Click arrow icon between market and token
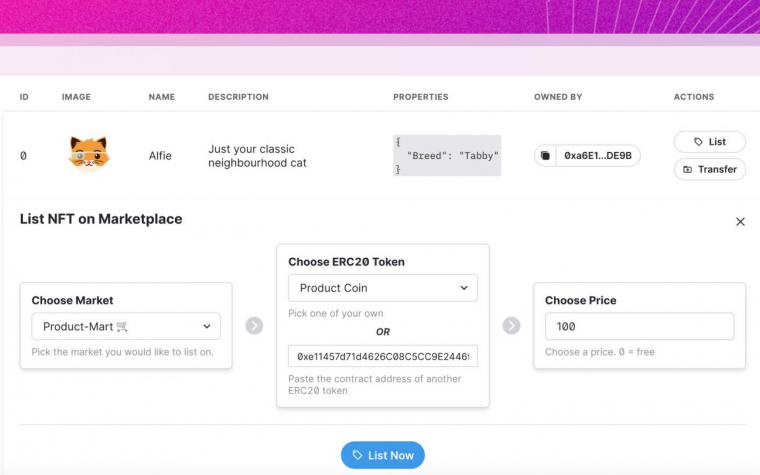The height and width of the screenshot is (475, 760). [254, 326]
